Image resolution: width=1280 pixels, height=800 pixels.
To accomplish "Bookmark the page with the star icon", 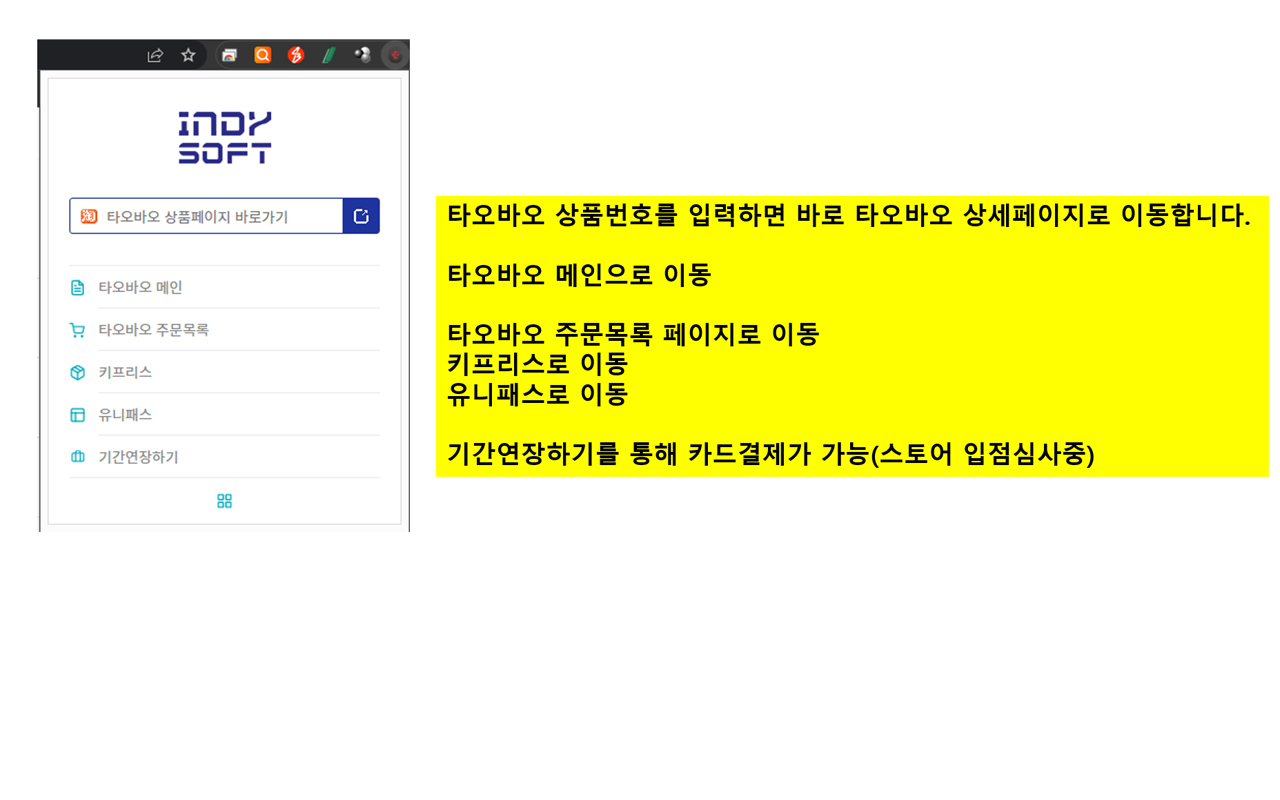I will [188, 55].
